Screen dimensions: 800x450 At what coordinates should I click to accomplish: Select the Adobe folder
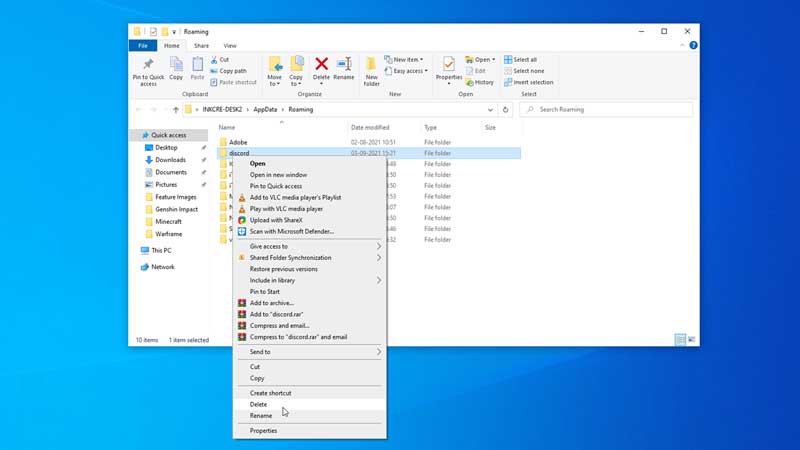pos(238,142)
